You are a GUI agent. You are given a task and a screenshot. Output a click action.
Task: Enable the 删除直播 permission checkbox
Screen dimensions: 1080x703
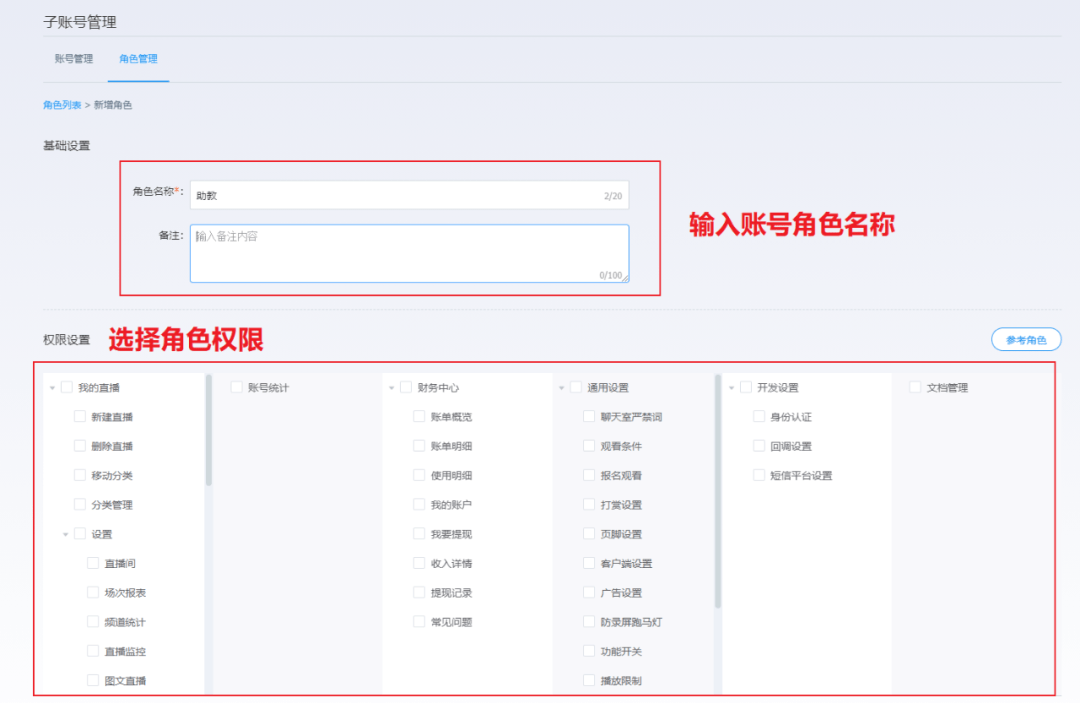point(80,446)
